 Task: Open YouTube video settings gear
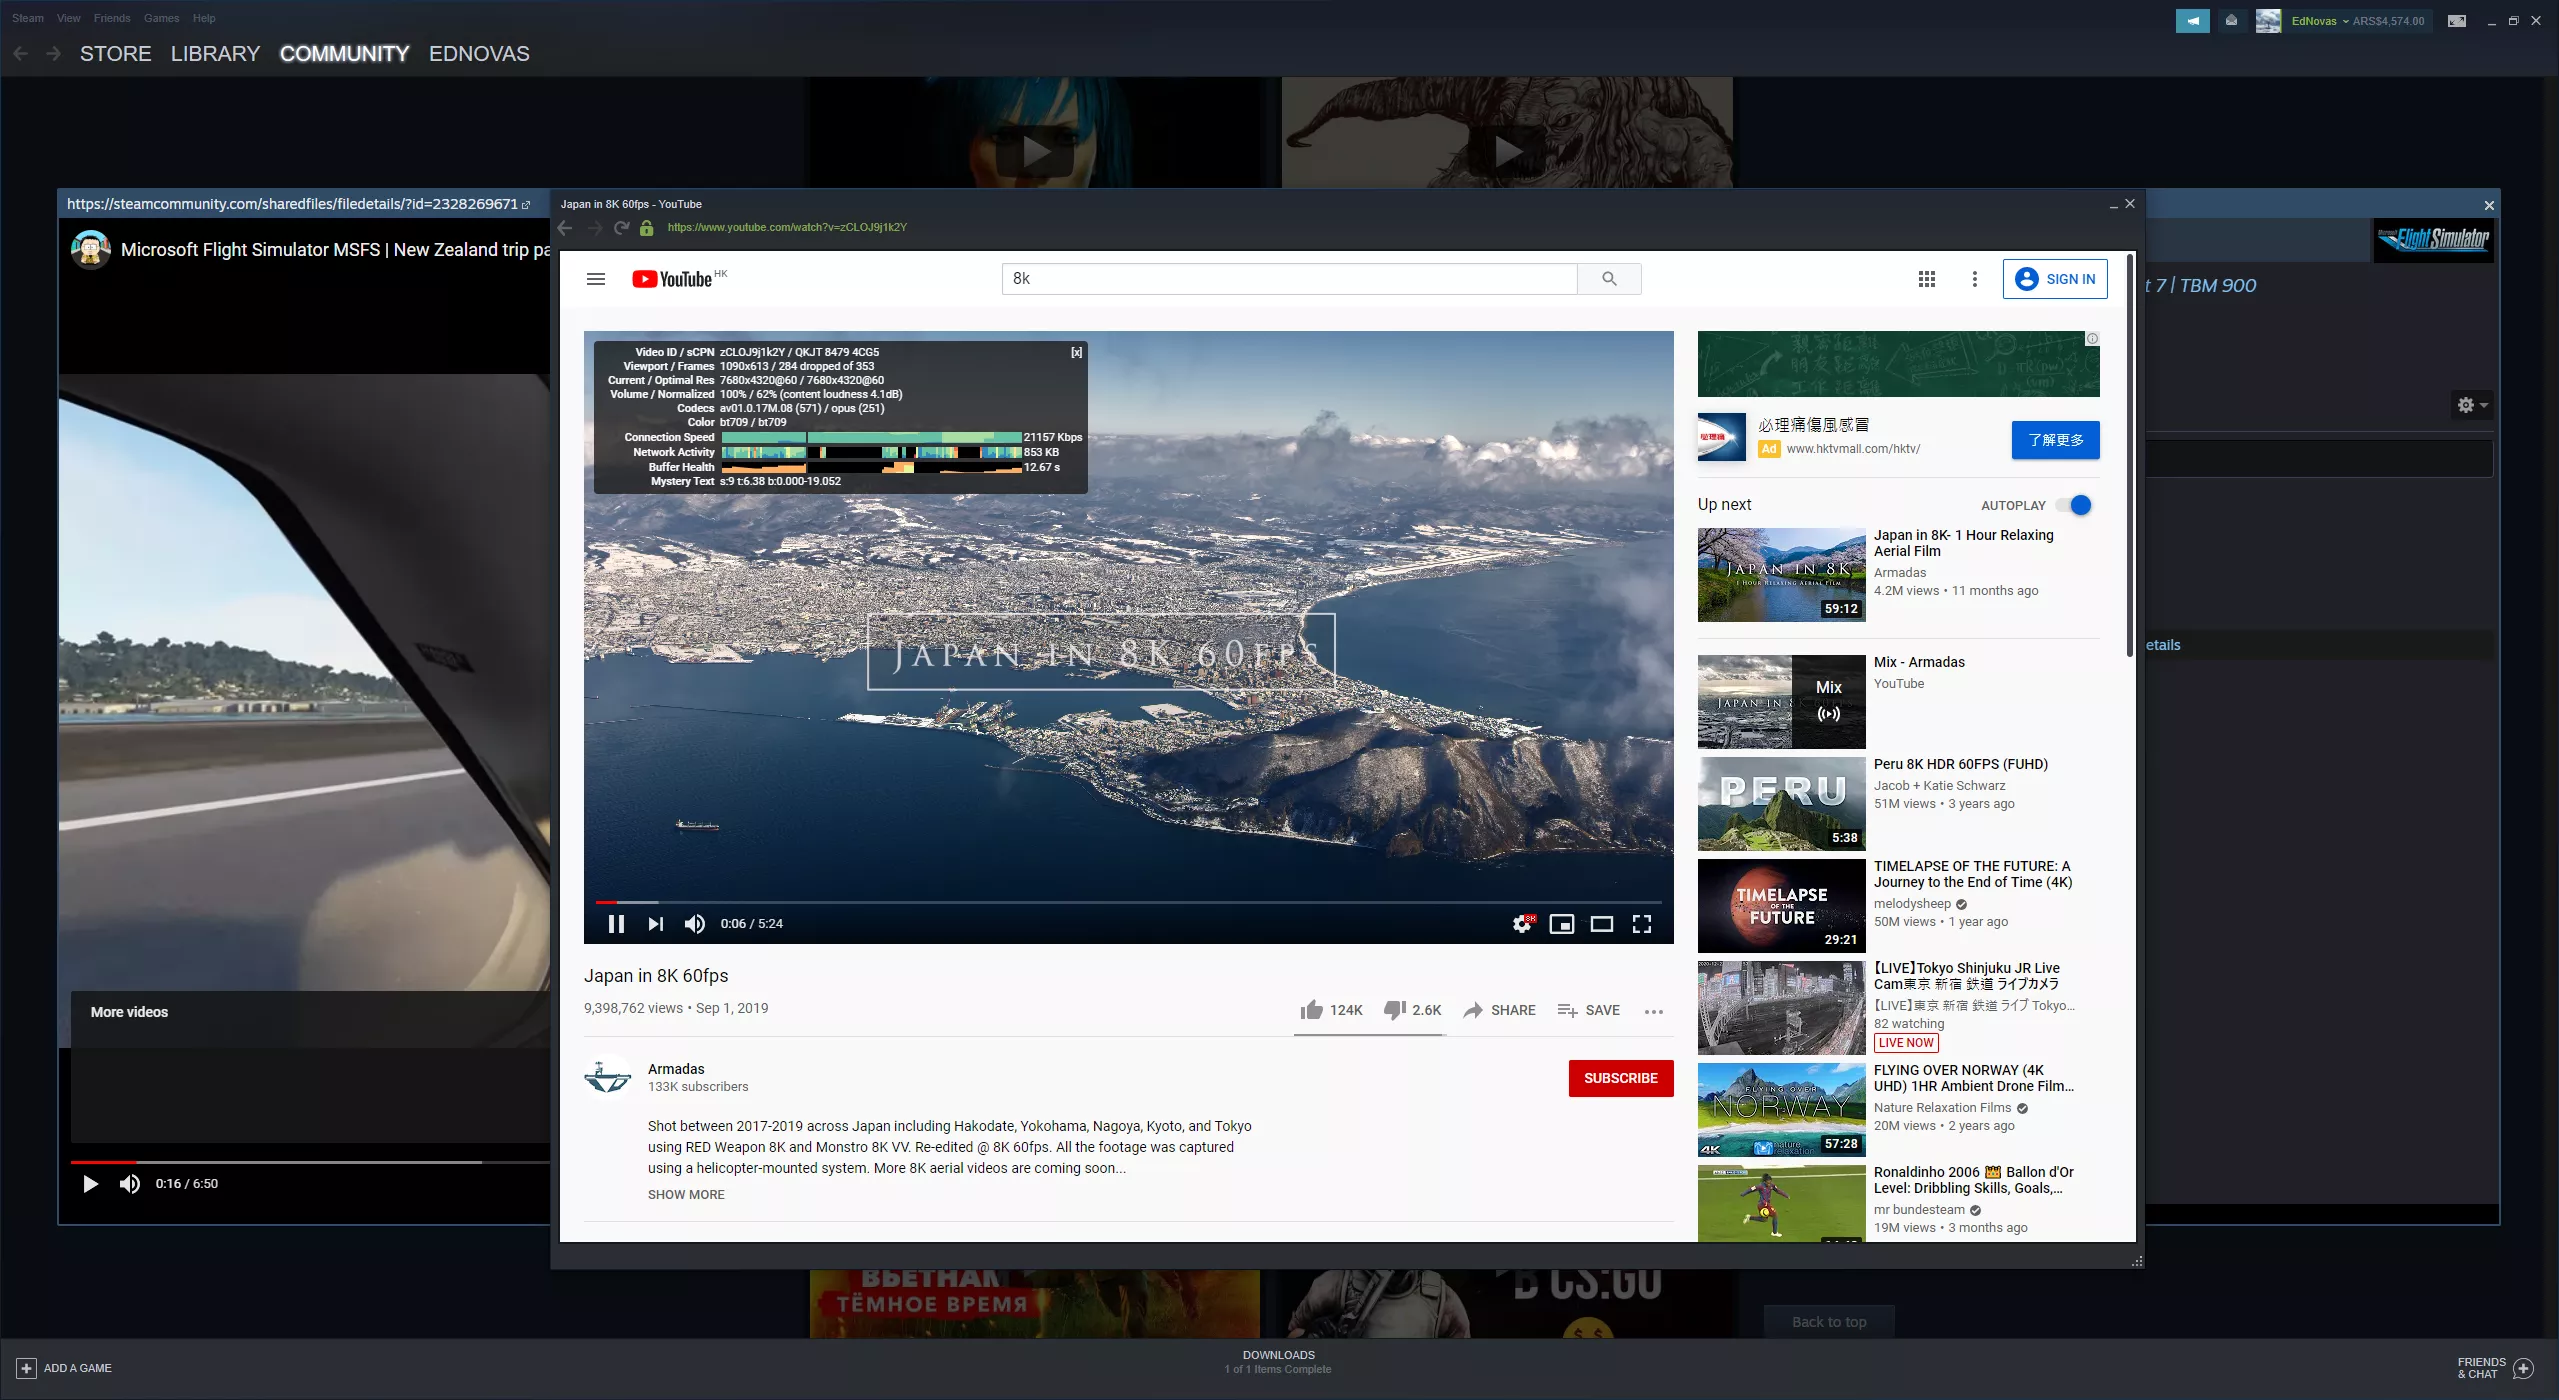pyautogui.click(x=1522, y=924)
